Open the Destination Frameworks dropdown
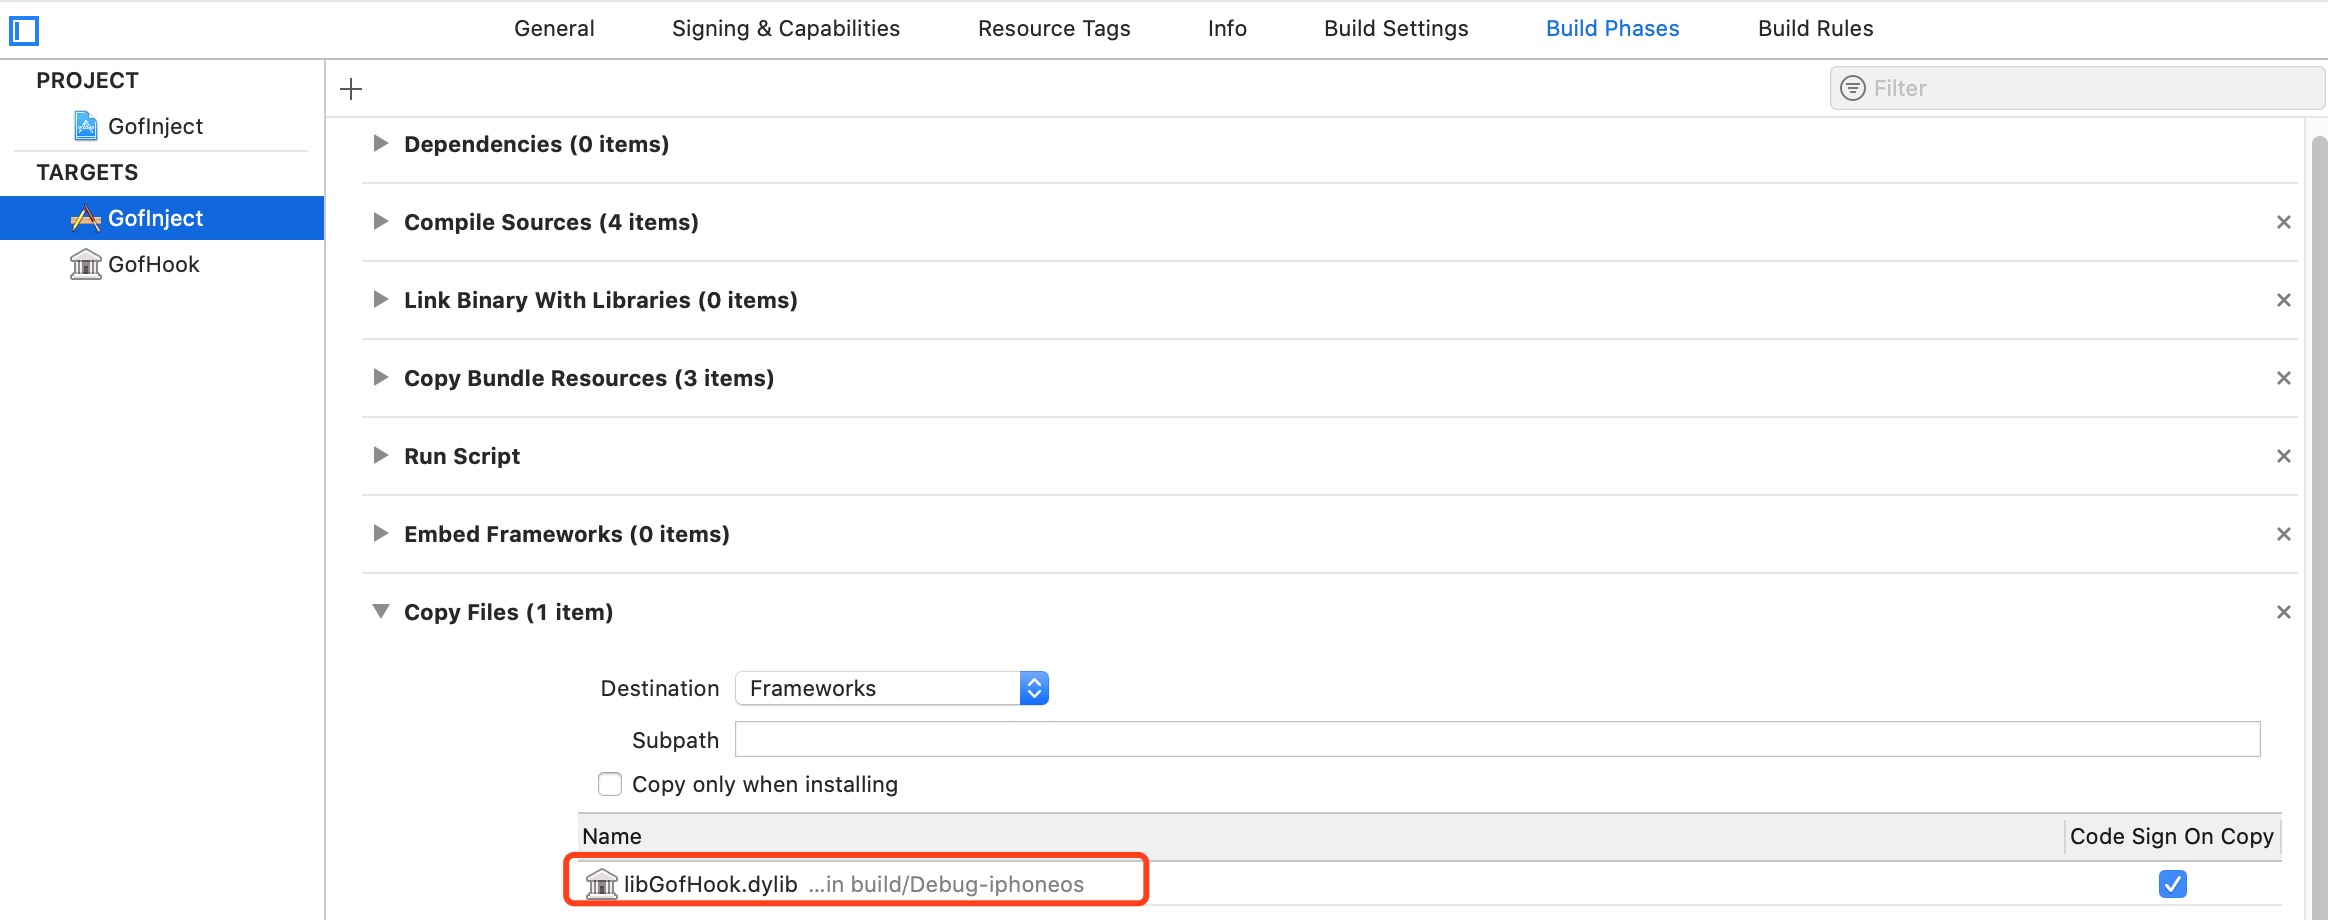 [x=891, y=688]
